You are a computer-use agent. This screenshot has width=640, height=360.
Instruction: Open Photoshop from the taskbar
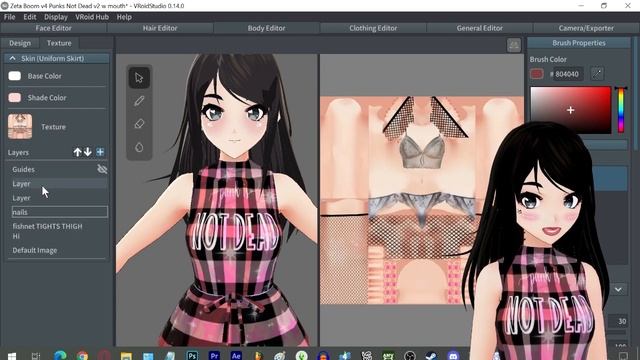[192, 356]
